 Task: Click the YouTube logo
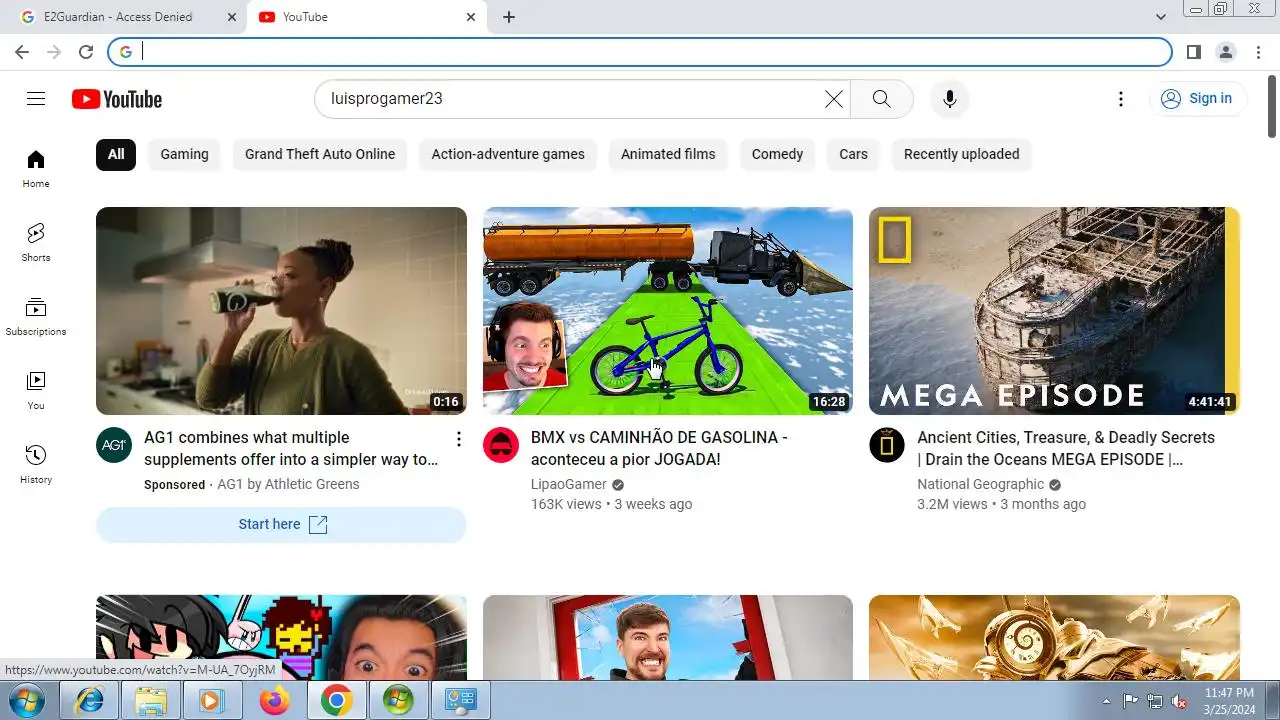coord(117,99)
